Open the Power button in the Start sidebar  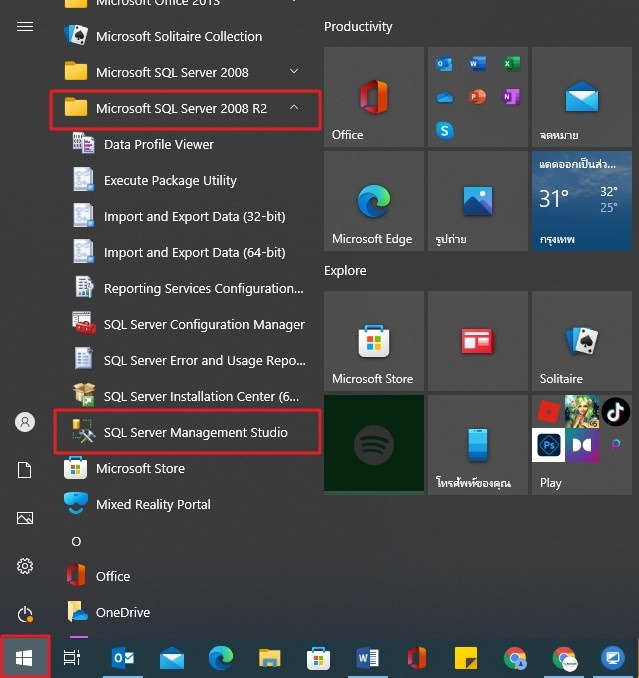pos(25,614)
